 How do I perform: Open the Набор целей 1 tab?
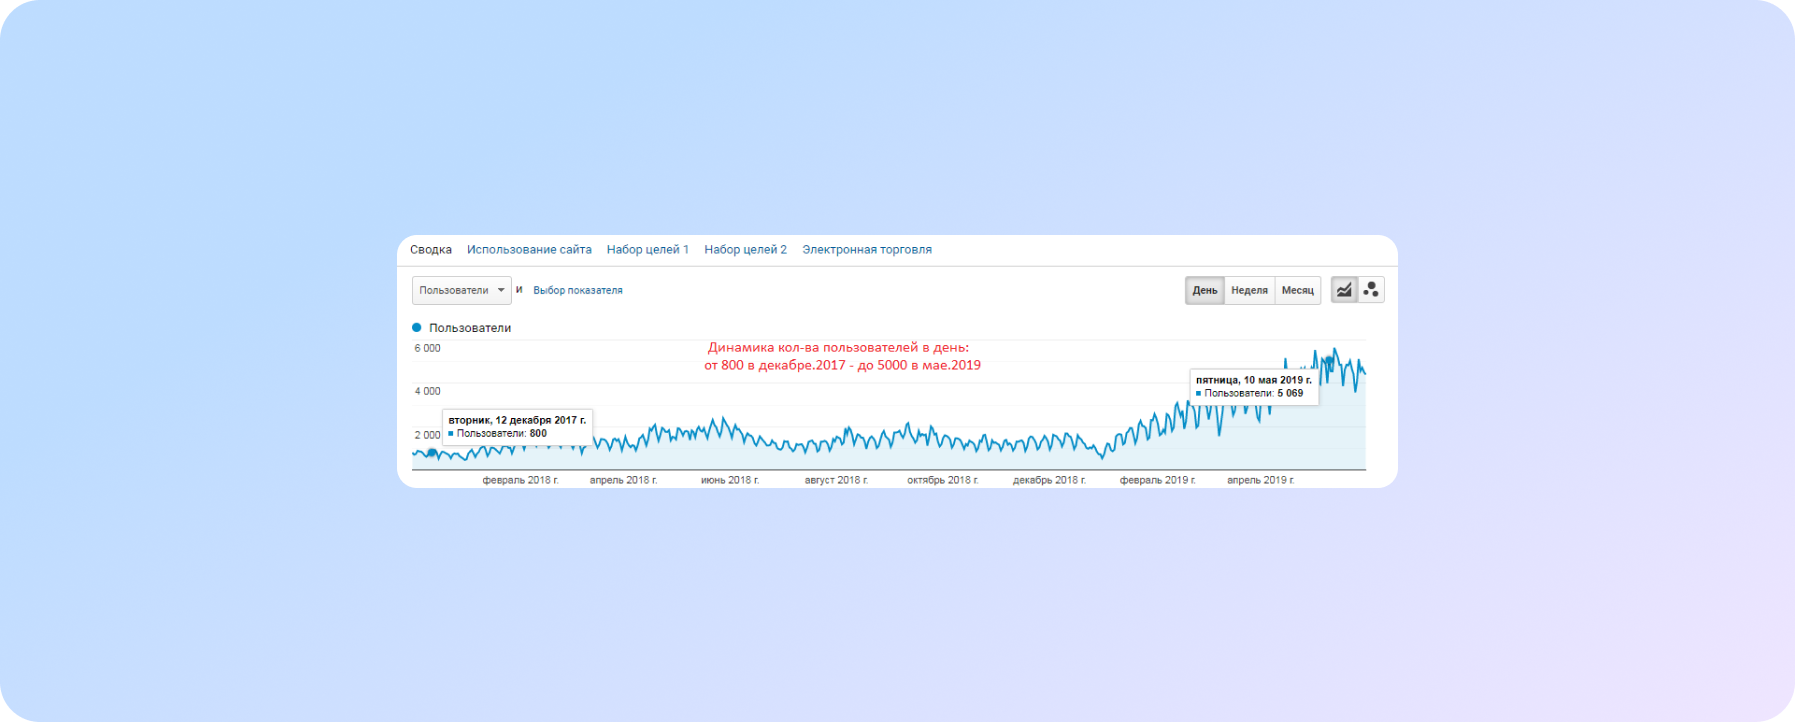[x=648, y=250]
